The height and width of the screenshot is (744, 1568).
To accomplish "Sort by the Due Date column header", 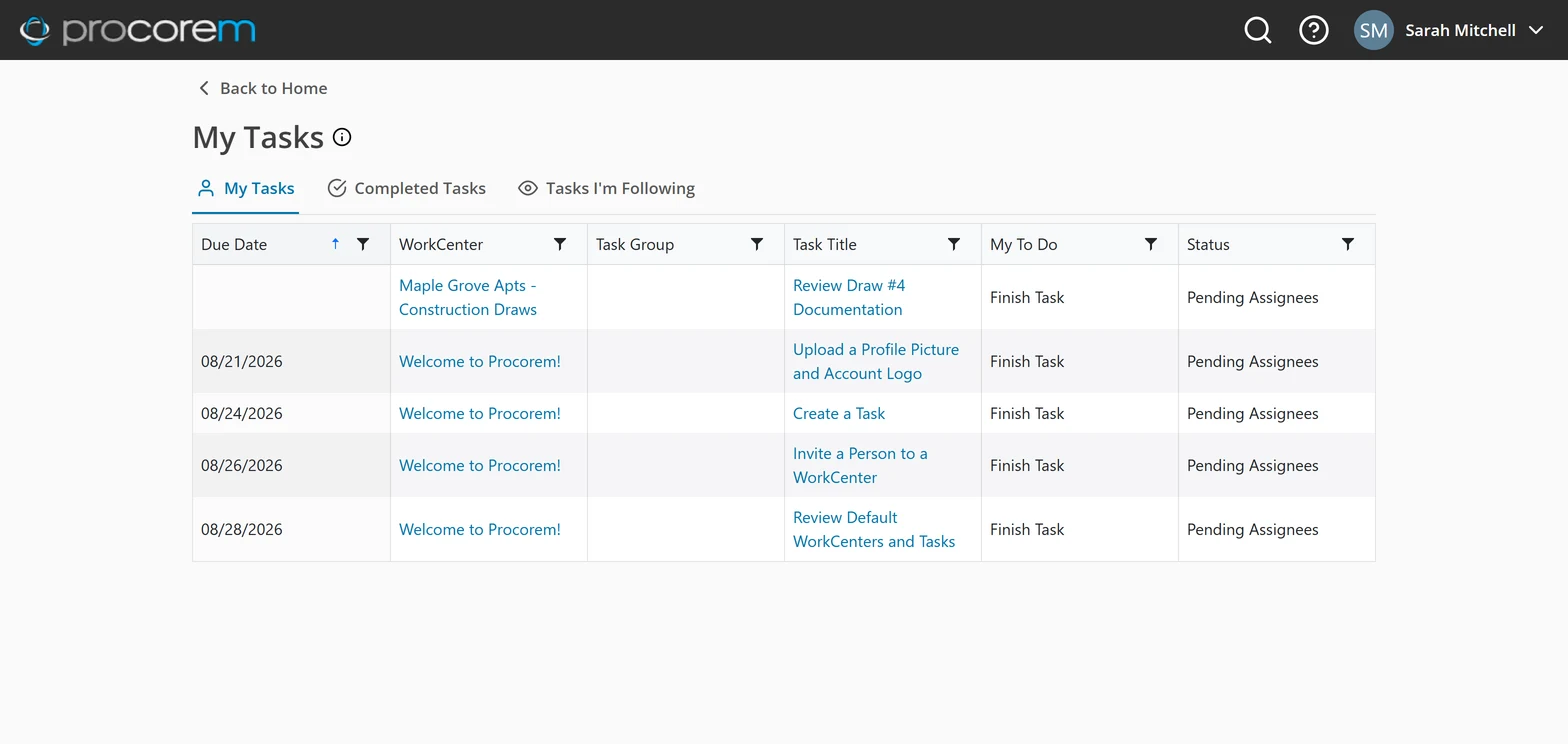I will [x=234, y=244].
